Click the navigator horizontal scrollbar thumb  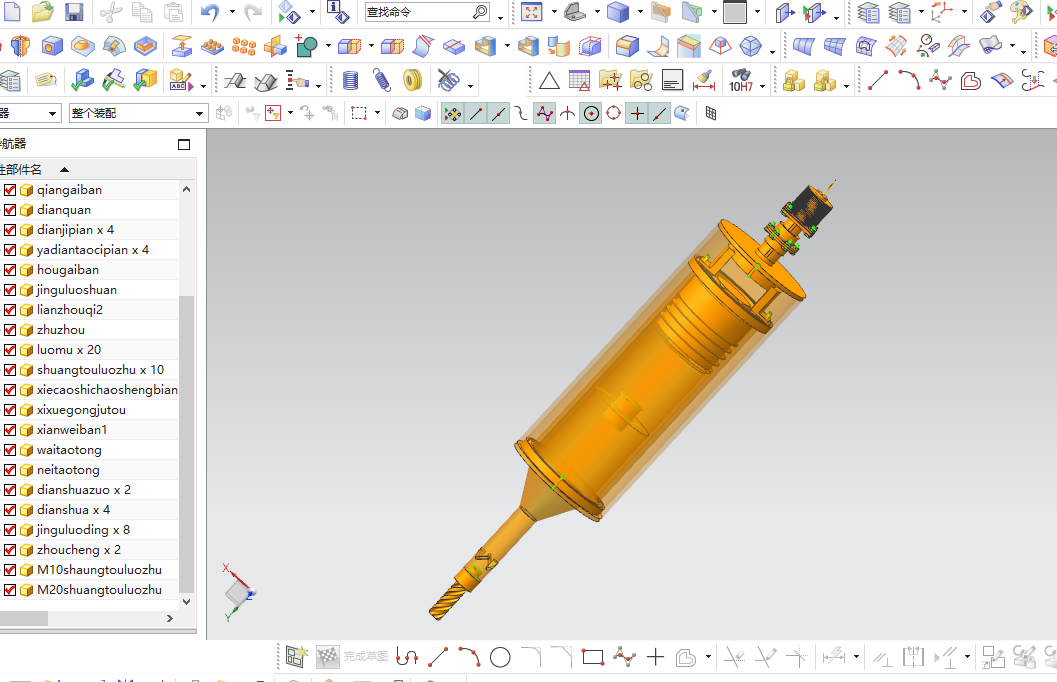click(x=23, y=618)
